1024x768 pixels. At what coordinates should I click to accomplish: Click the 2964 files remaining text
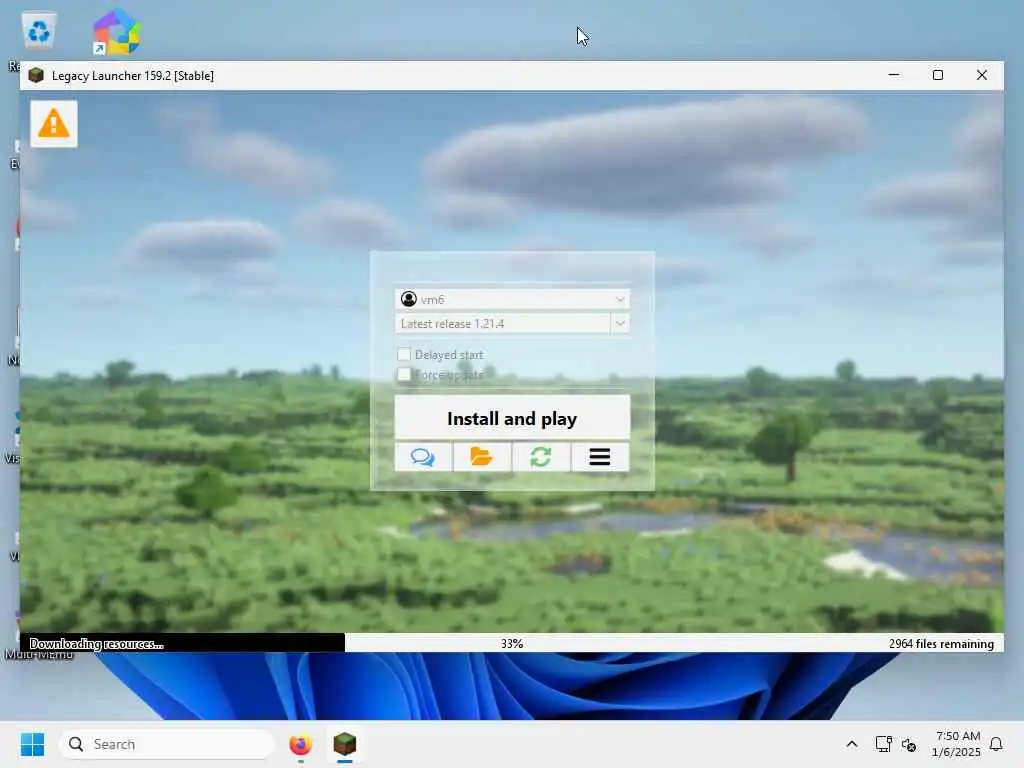941,644
